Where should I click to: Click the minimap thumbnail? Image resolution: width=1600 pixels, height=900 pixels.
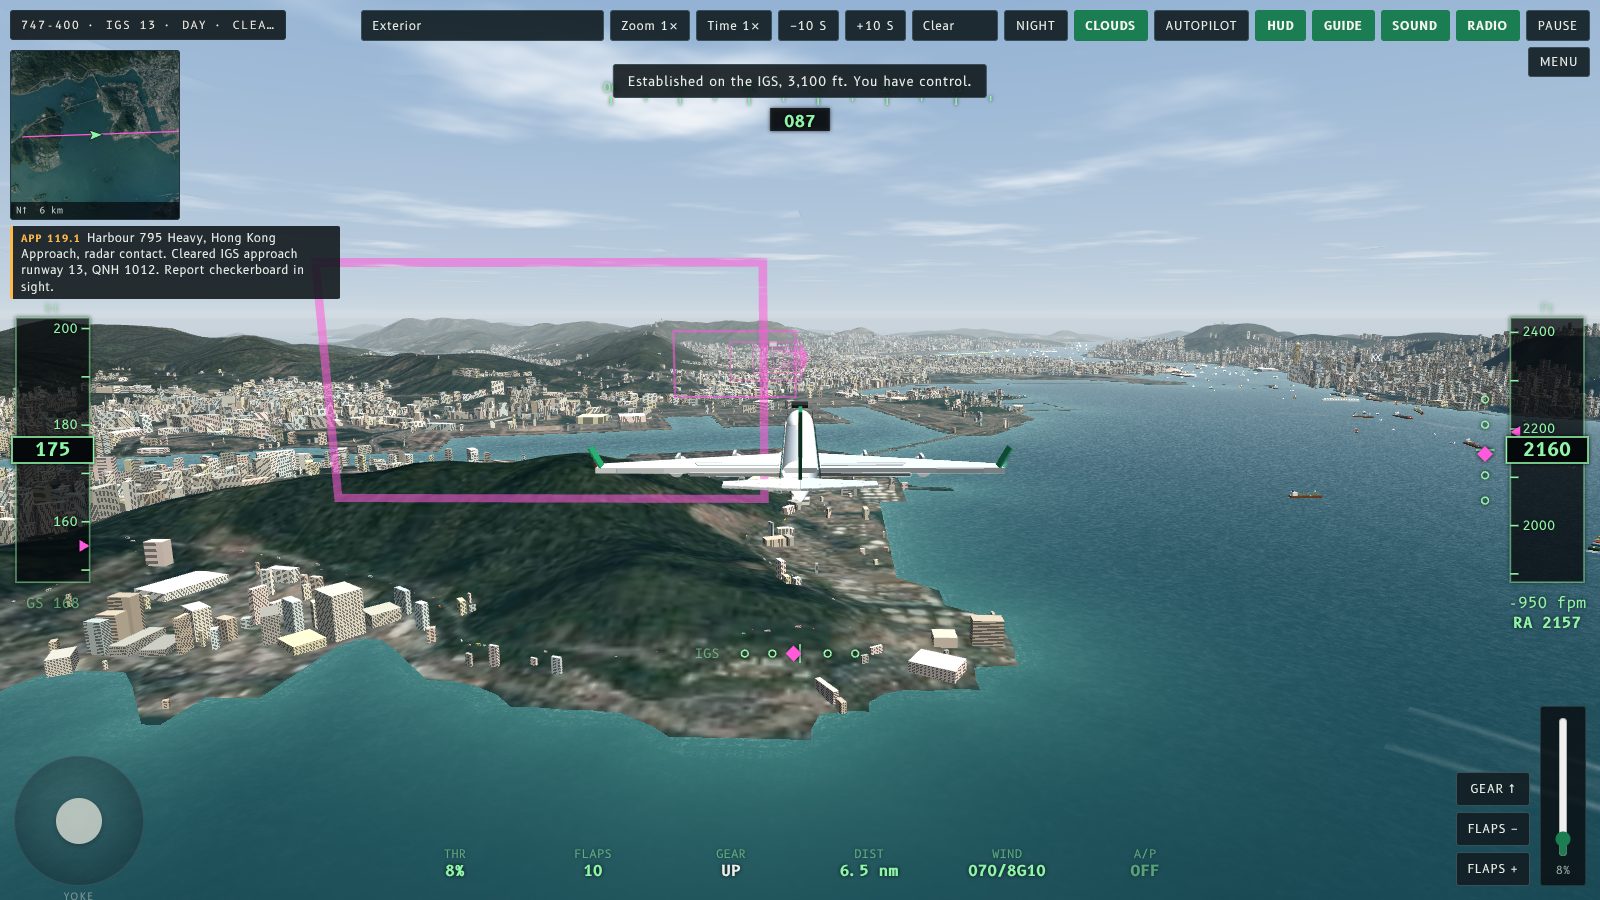pyautogui.click(x=95, y=135)
